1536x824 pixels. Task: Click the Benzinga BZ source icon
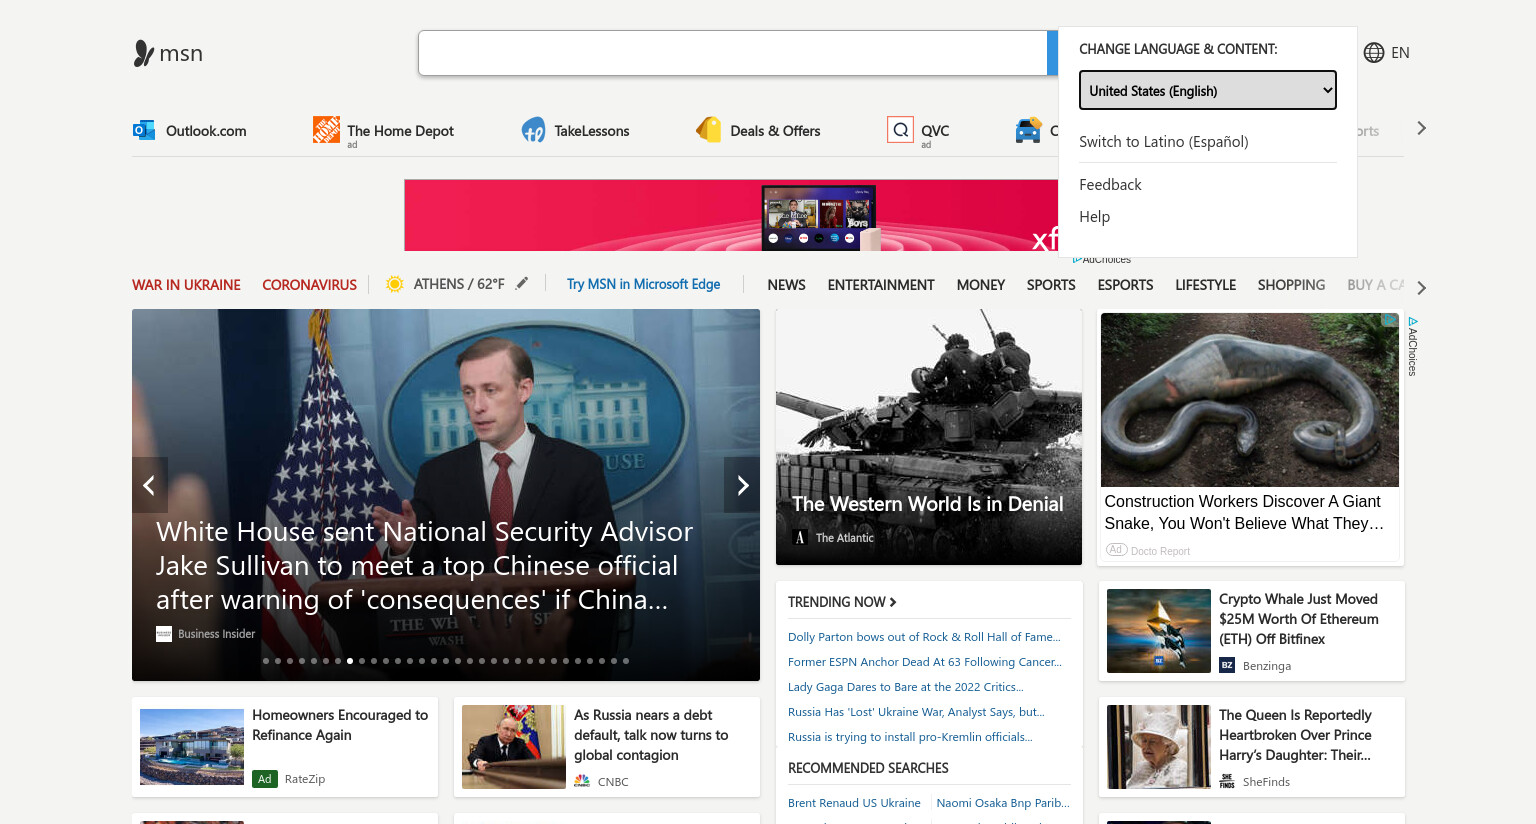pyautogui.click(x=1227, y=665)
